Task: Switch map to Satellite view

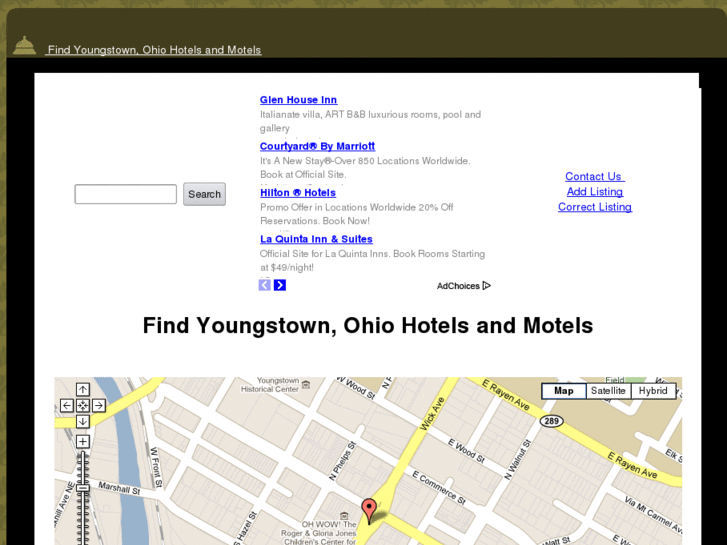Action: pyautogui.click(x=608, y=391)
